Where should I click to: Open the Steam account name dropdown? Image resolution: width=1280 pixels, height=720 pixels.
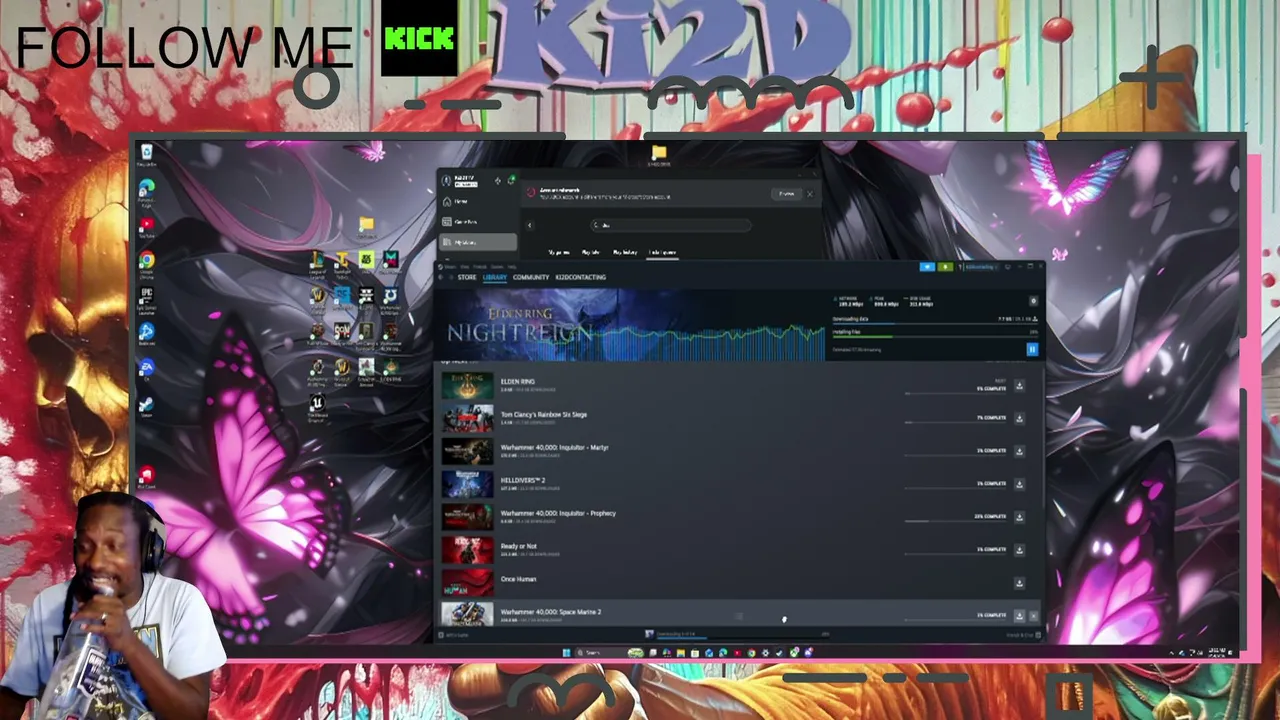coord(980,267)
